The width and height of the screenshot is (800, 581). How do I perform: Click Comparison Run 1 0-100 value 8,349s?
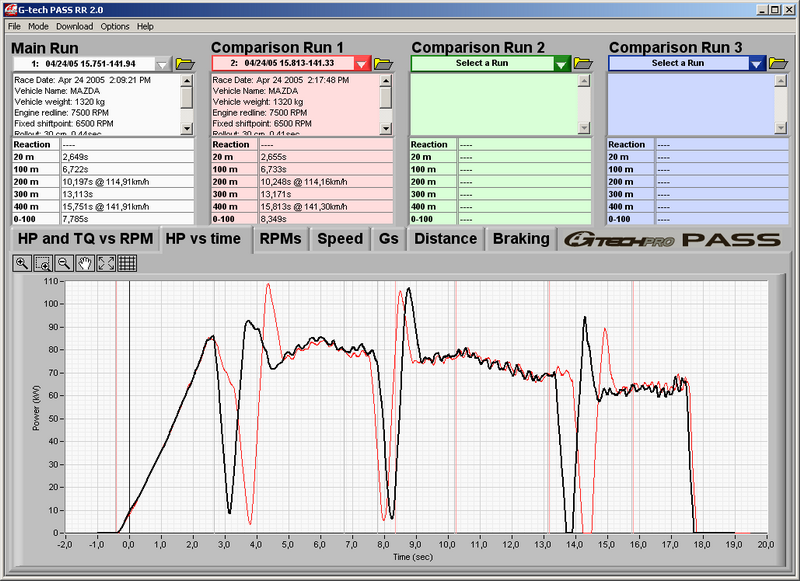point(326,219)
